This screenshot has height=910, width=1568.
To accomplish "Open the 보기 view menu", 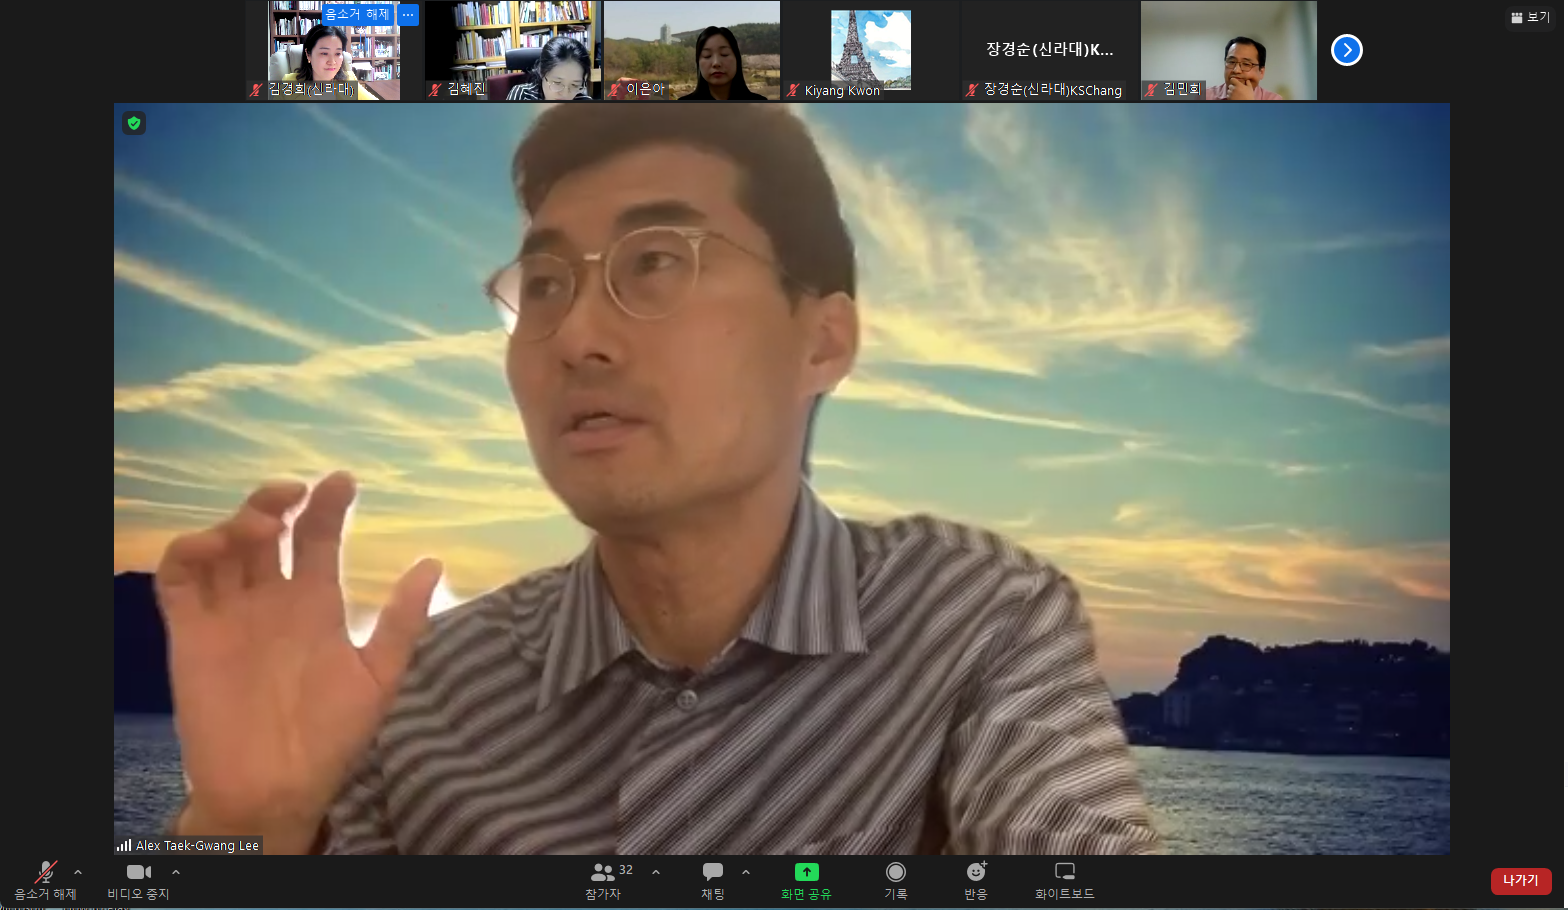I will pyautogui.click(x=1531, y=17).
